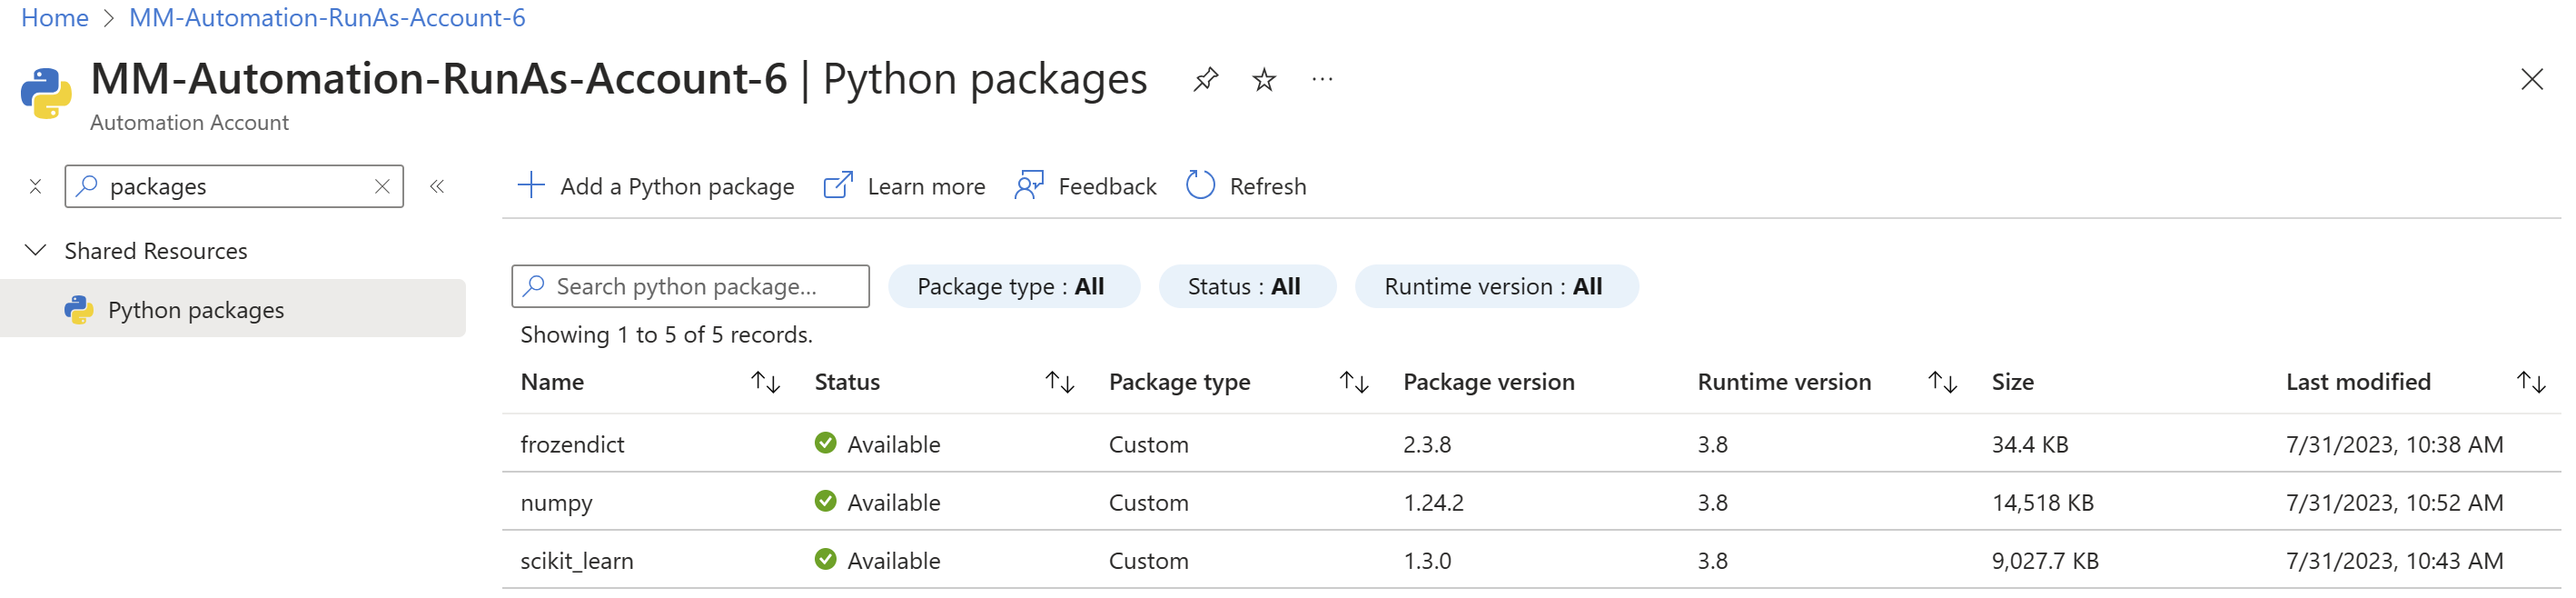The width and height of the screenshot is (2576, 598).
Task: Click Add a Python package plus icon
Action: [531, 186]
